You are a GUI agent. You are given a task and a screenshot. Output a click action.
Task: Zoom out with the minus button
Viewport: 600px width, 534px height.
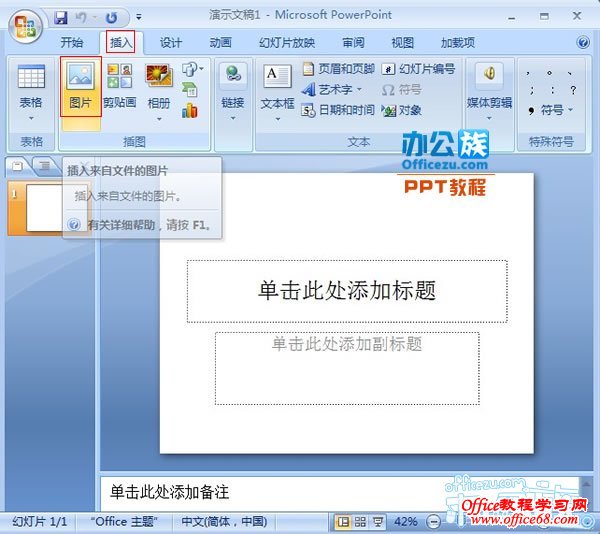pyautogui.click(x=434, y=522)
